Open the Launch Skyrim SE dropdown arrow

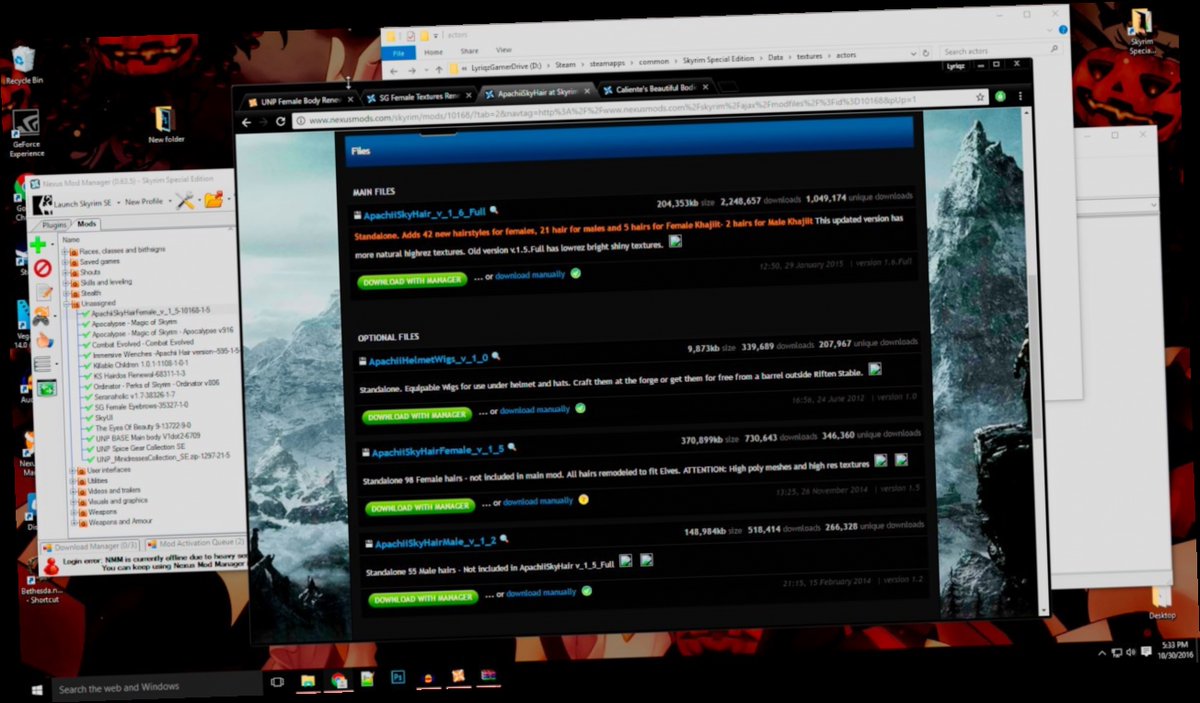118,204
